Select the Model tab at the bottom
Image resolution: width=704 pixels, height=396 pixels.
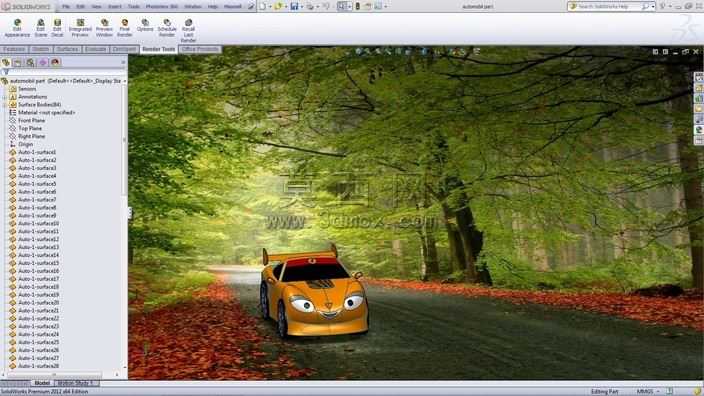tap(42, 383)
